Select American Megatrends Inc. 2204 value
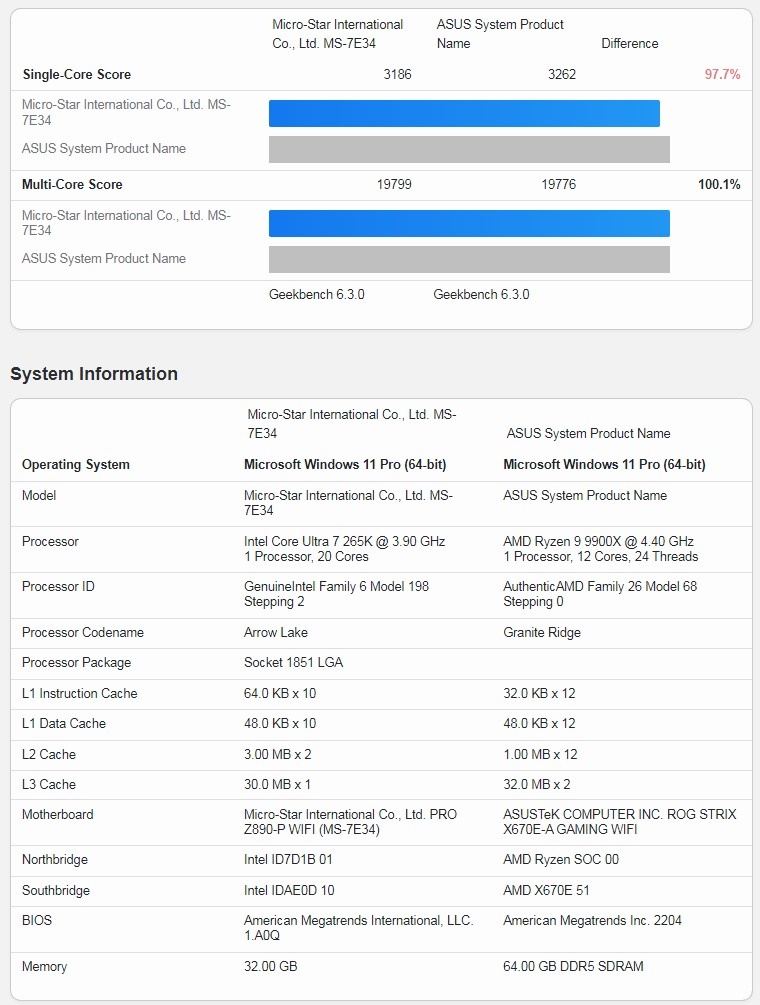 (x=593, y=921)
